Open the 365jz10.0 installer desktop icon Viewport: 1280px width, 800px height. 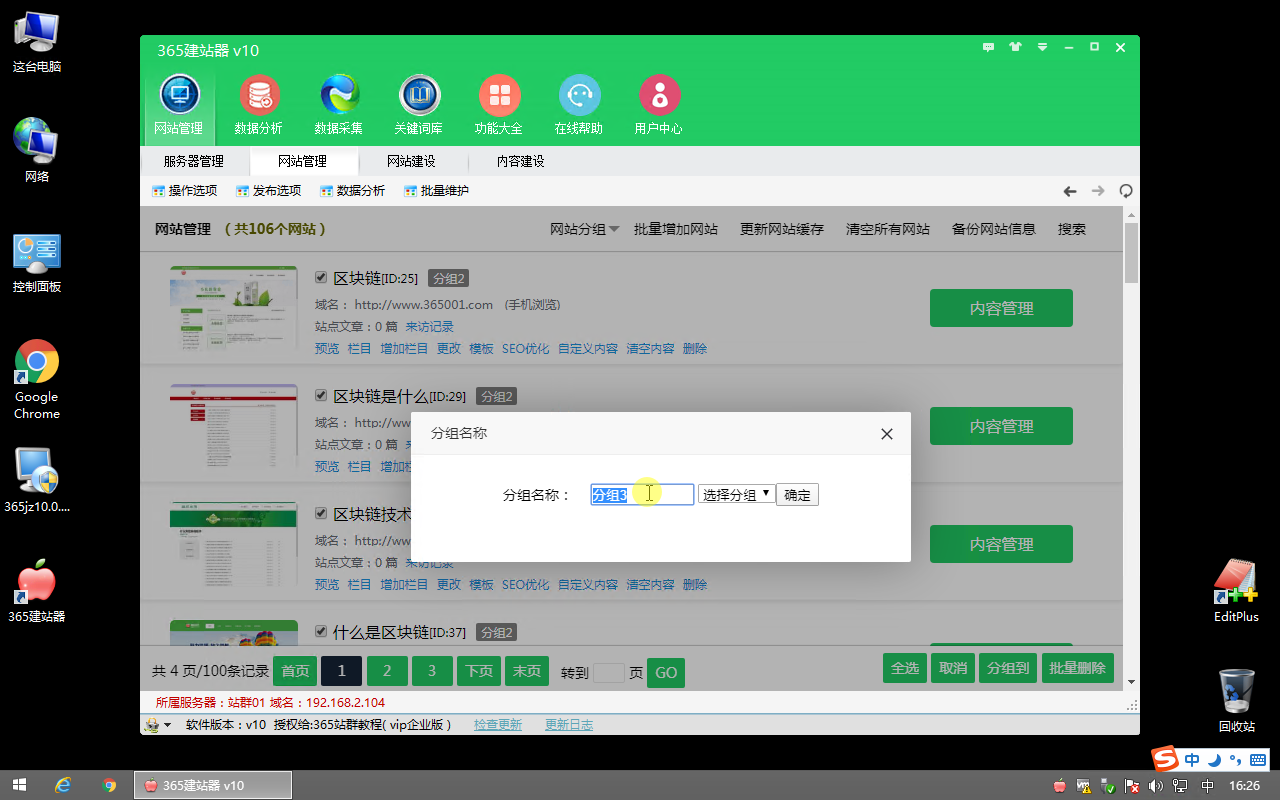click(x=37, y=480)
